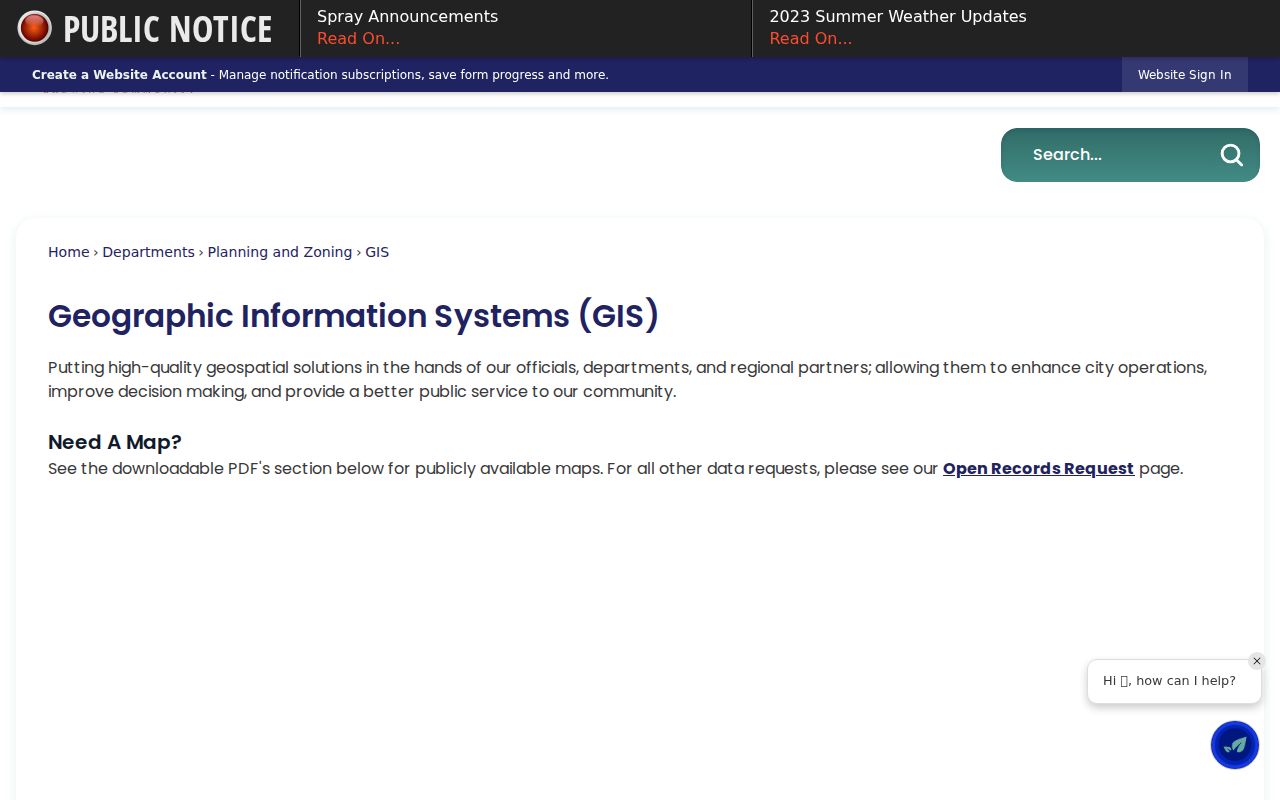Select the GIS breadcrumb

[x=377, y=252]
